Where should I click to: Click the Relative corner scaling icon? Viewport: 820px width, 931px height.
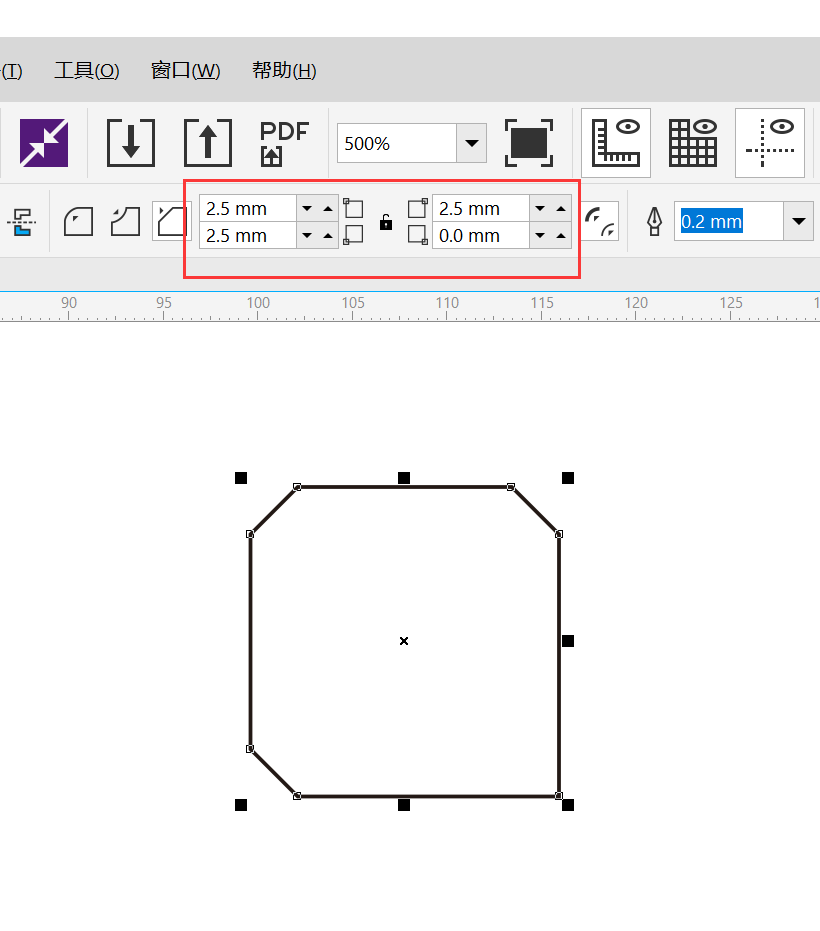pyautogui.click(x=600, y=221)
